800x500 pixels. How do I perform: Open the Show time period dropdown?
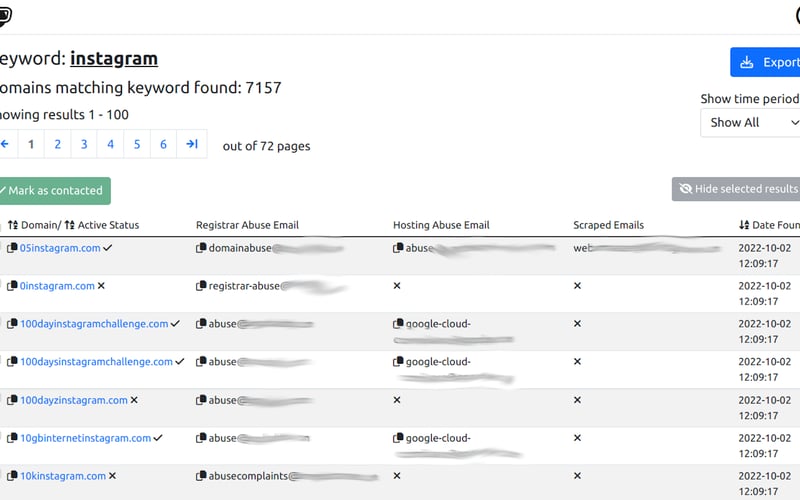pyautogui.click(x=750, y=122)
